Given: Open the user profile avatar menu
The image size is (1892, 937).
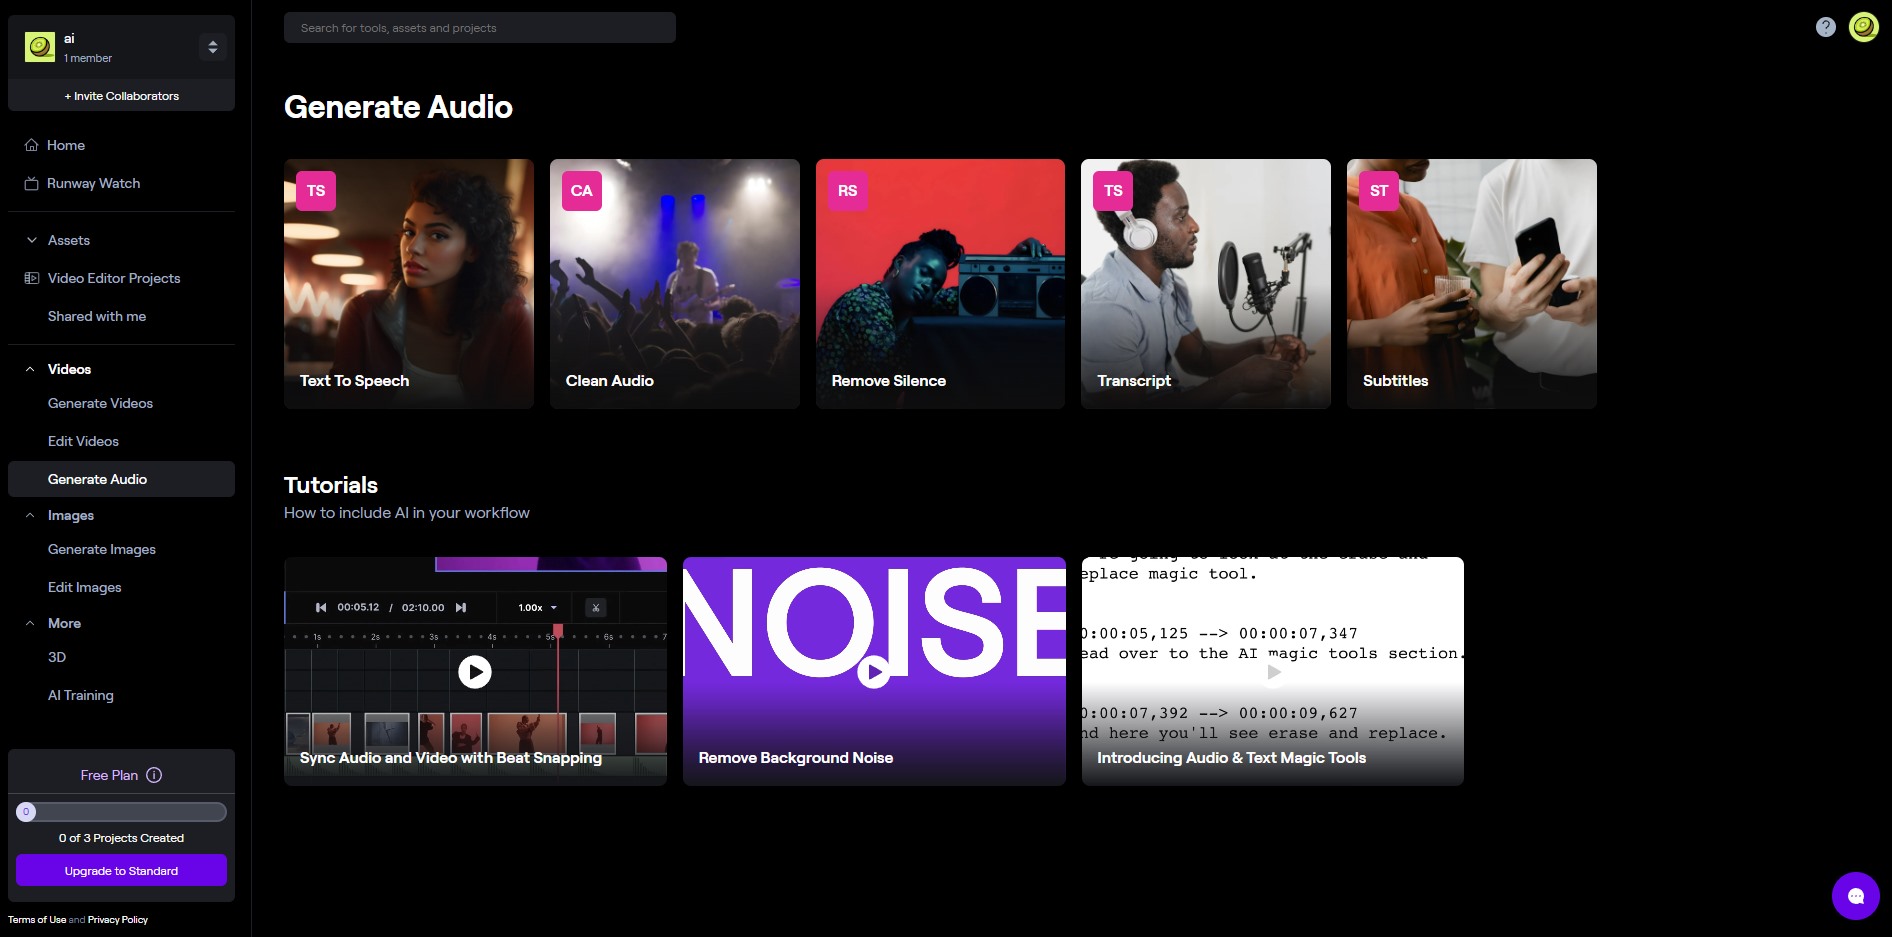Looking at the screenshot, I should [x=1864, y=27].
